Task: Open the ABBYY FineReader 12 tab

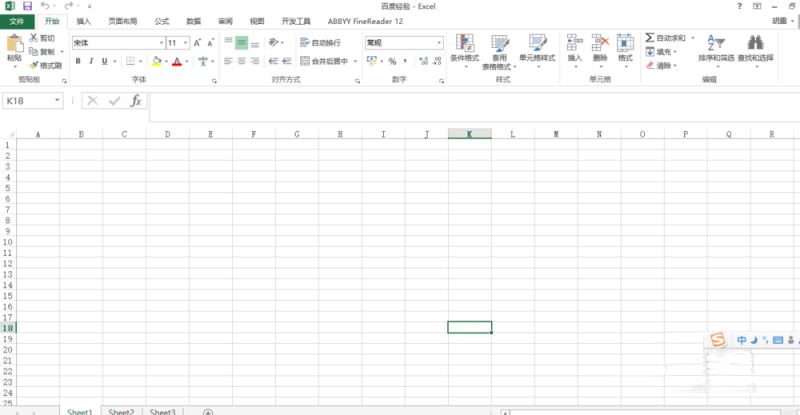Action: pyautogui.click(x=365, y=21)
